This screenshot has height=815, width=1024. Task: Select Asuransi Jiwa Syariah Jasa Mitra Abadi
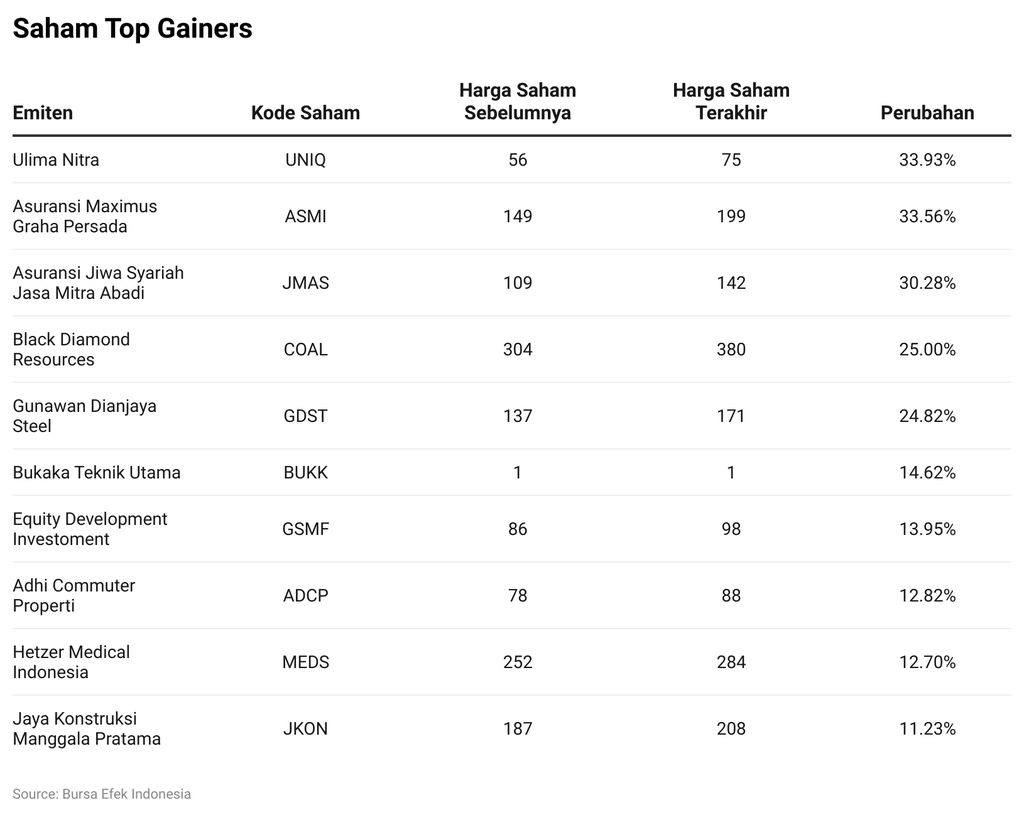(98, 283)
